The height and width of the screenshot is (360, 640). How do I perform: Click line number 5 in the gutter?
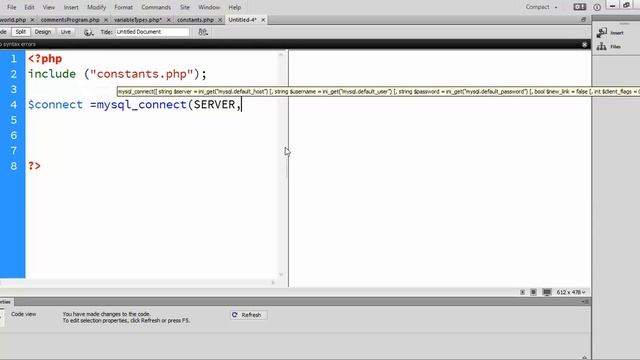13,120
